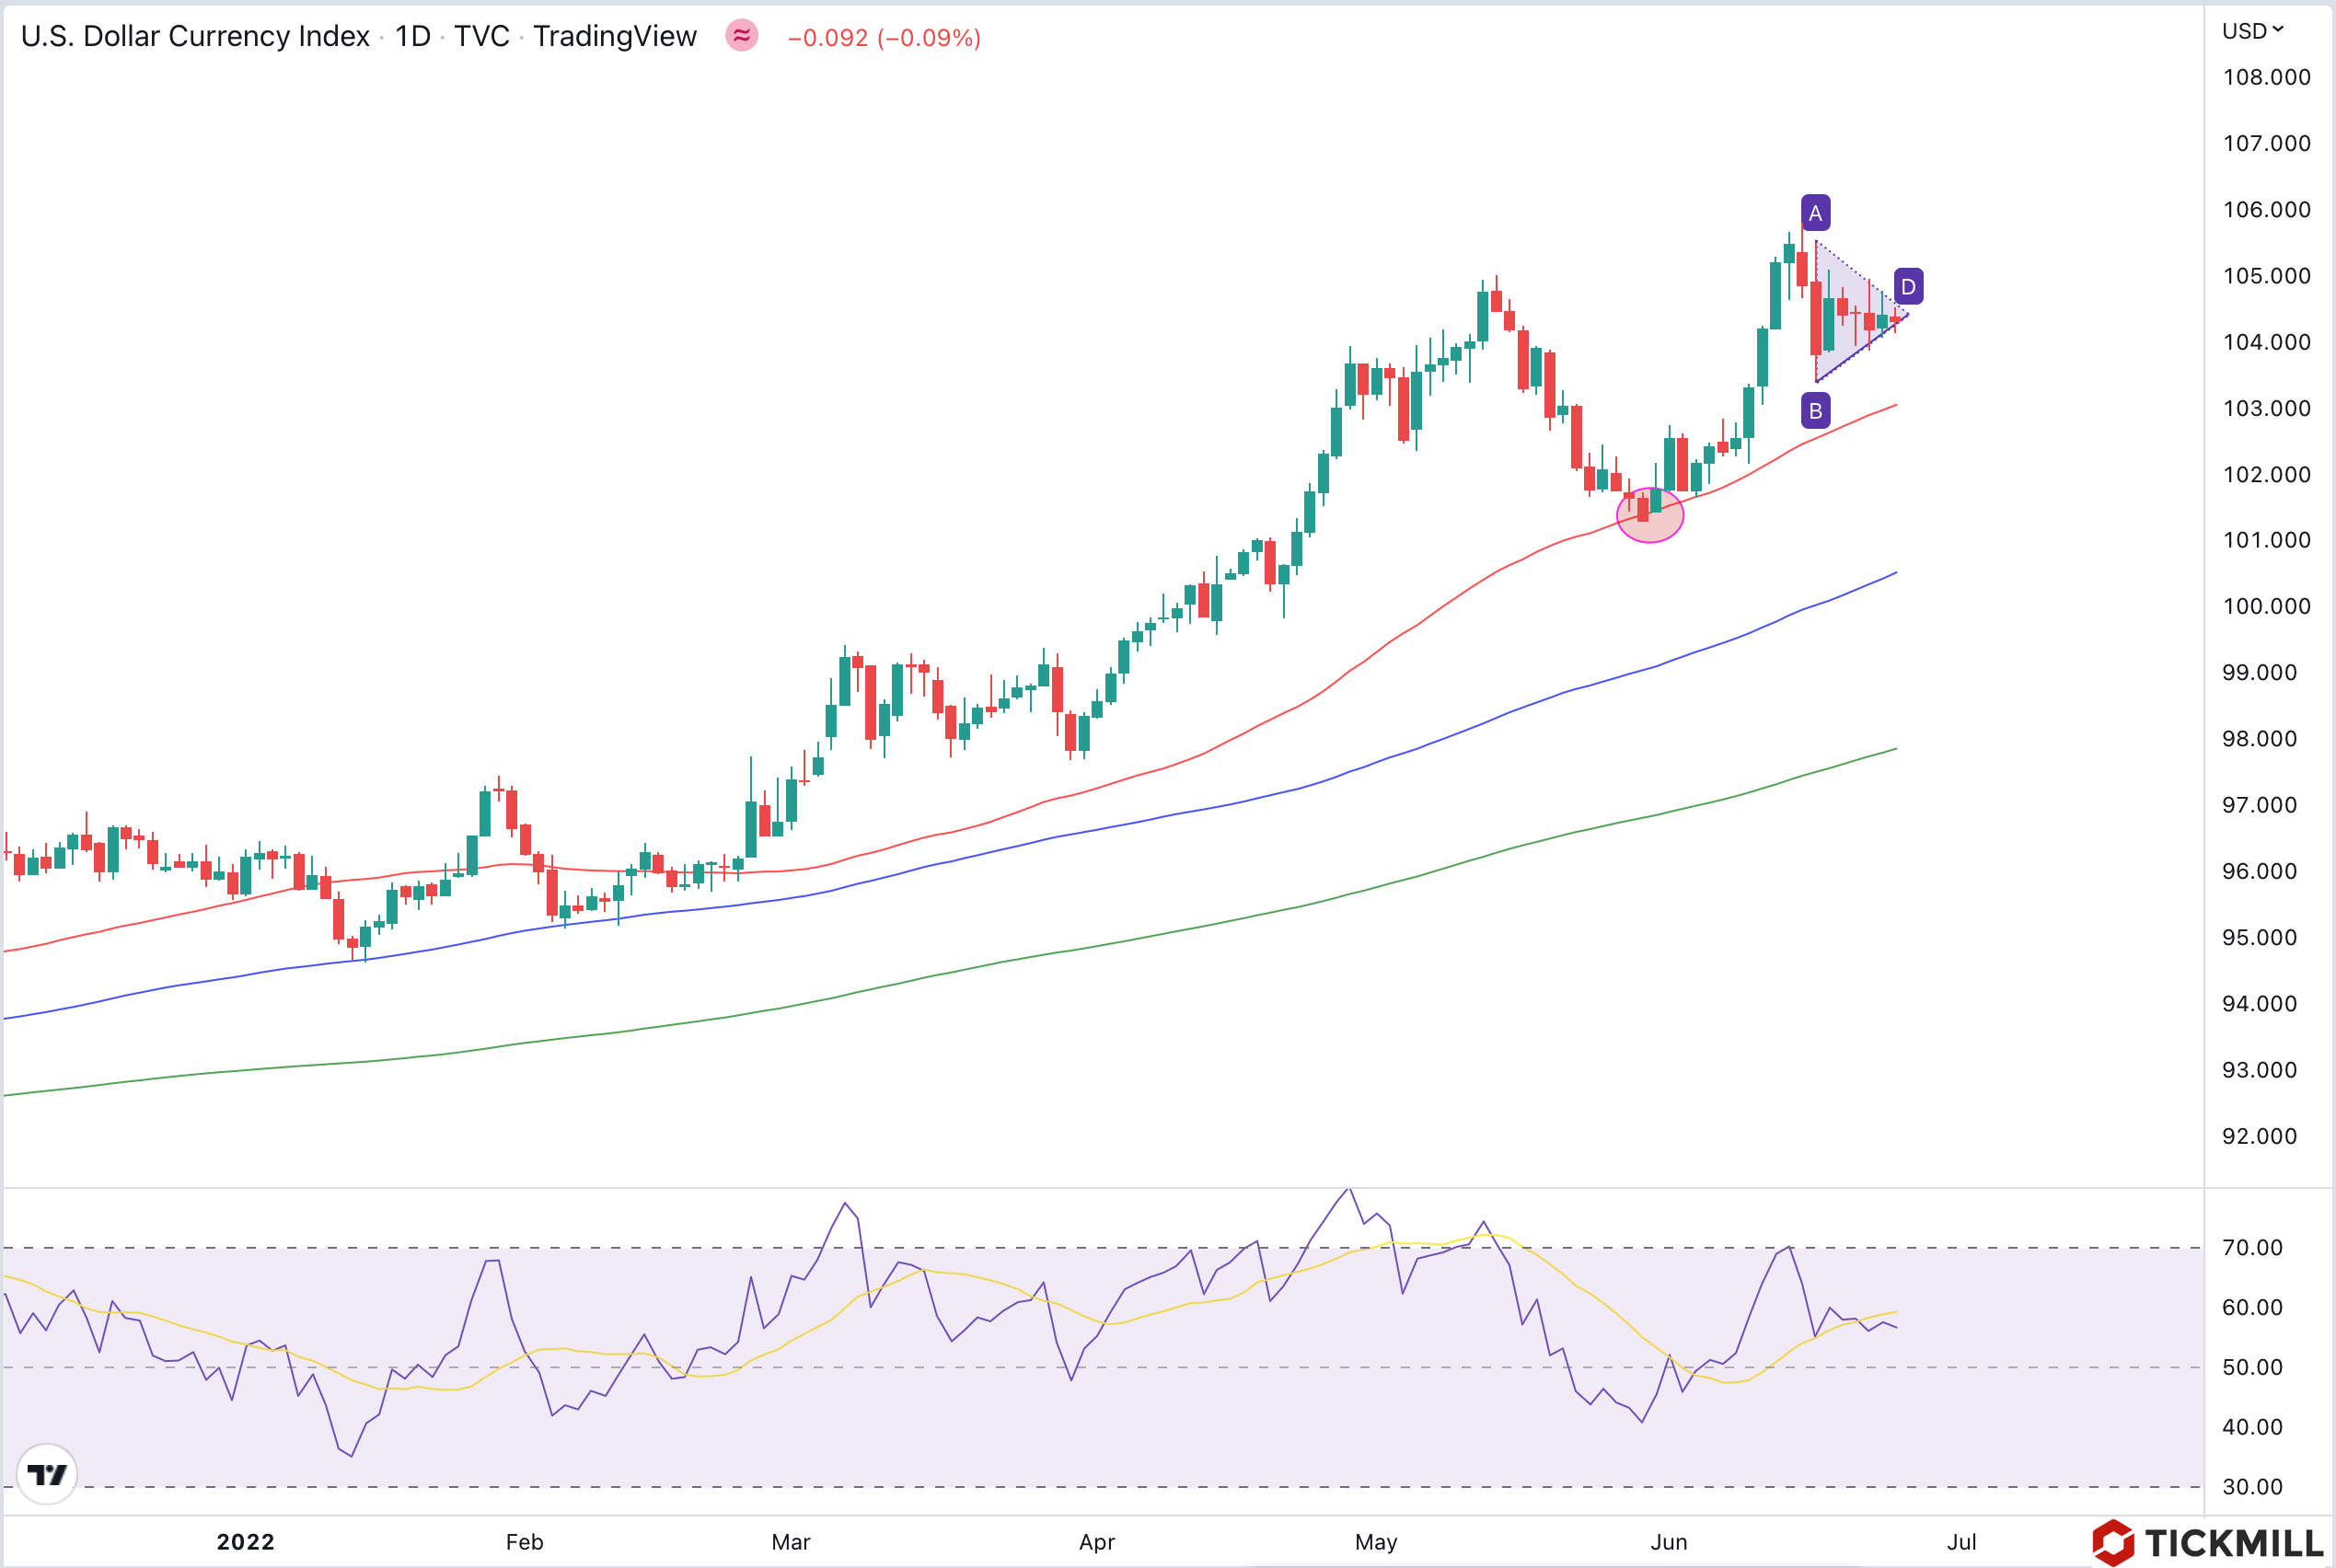This screenshot has height=1568, width=2336.
Task: Click the Tickmill logo
Action: tap(2207, 1541)
